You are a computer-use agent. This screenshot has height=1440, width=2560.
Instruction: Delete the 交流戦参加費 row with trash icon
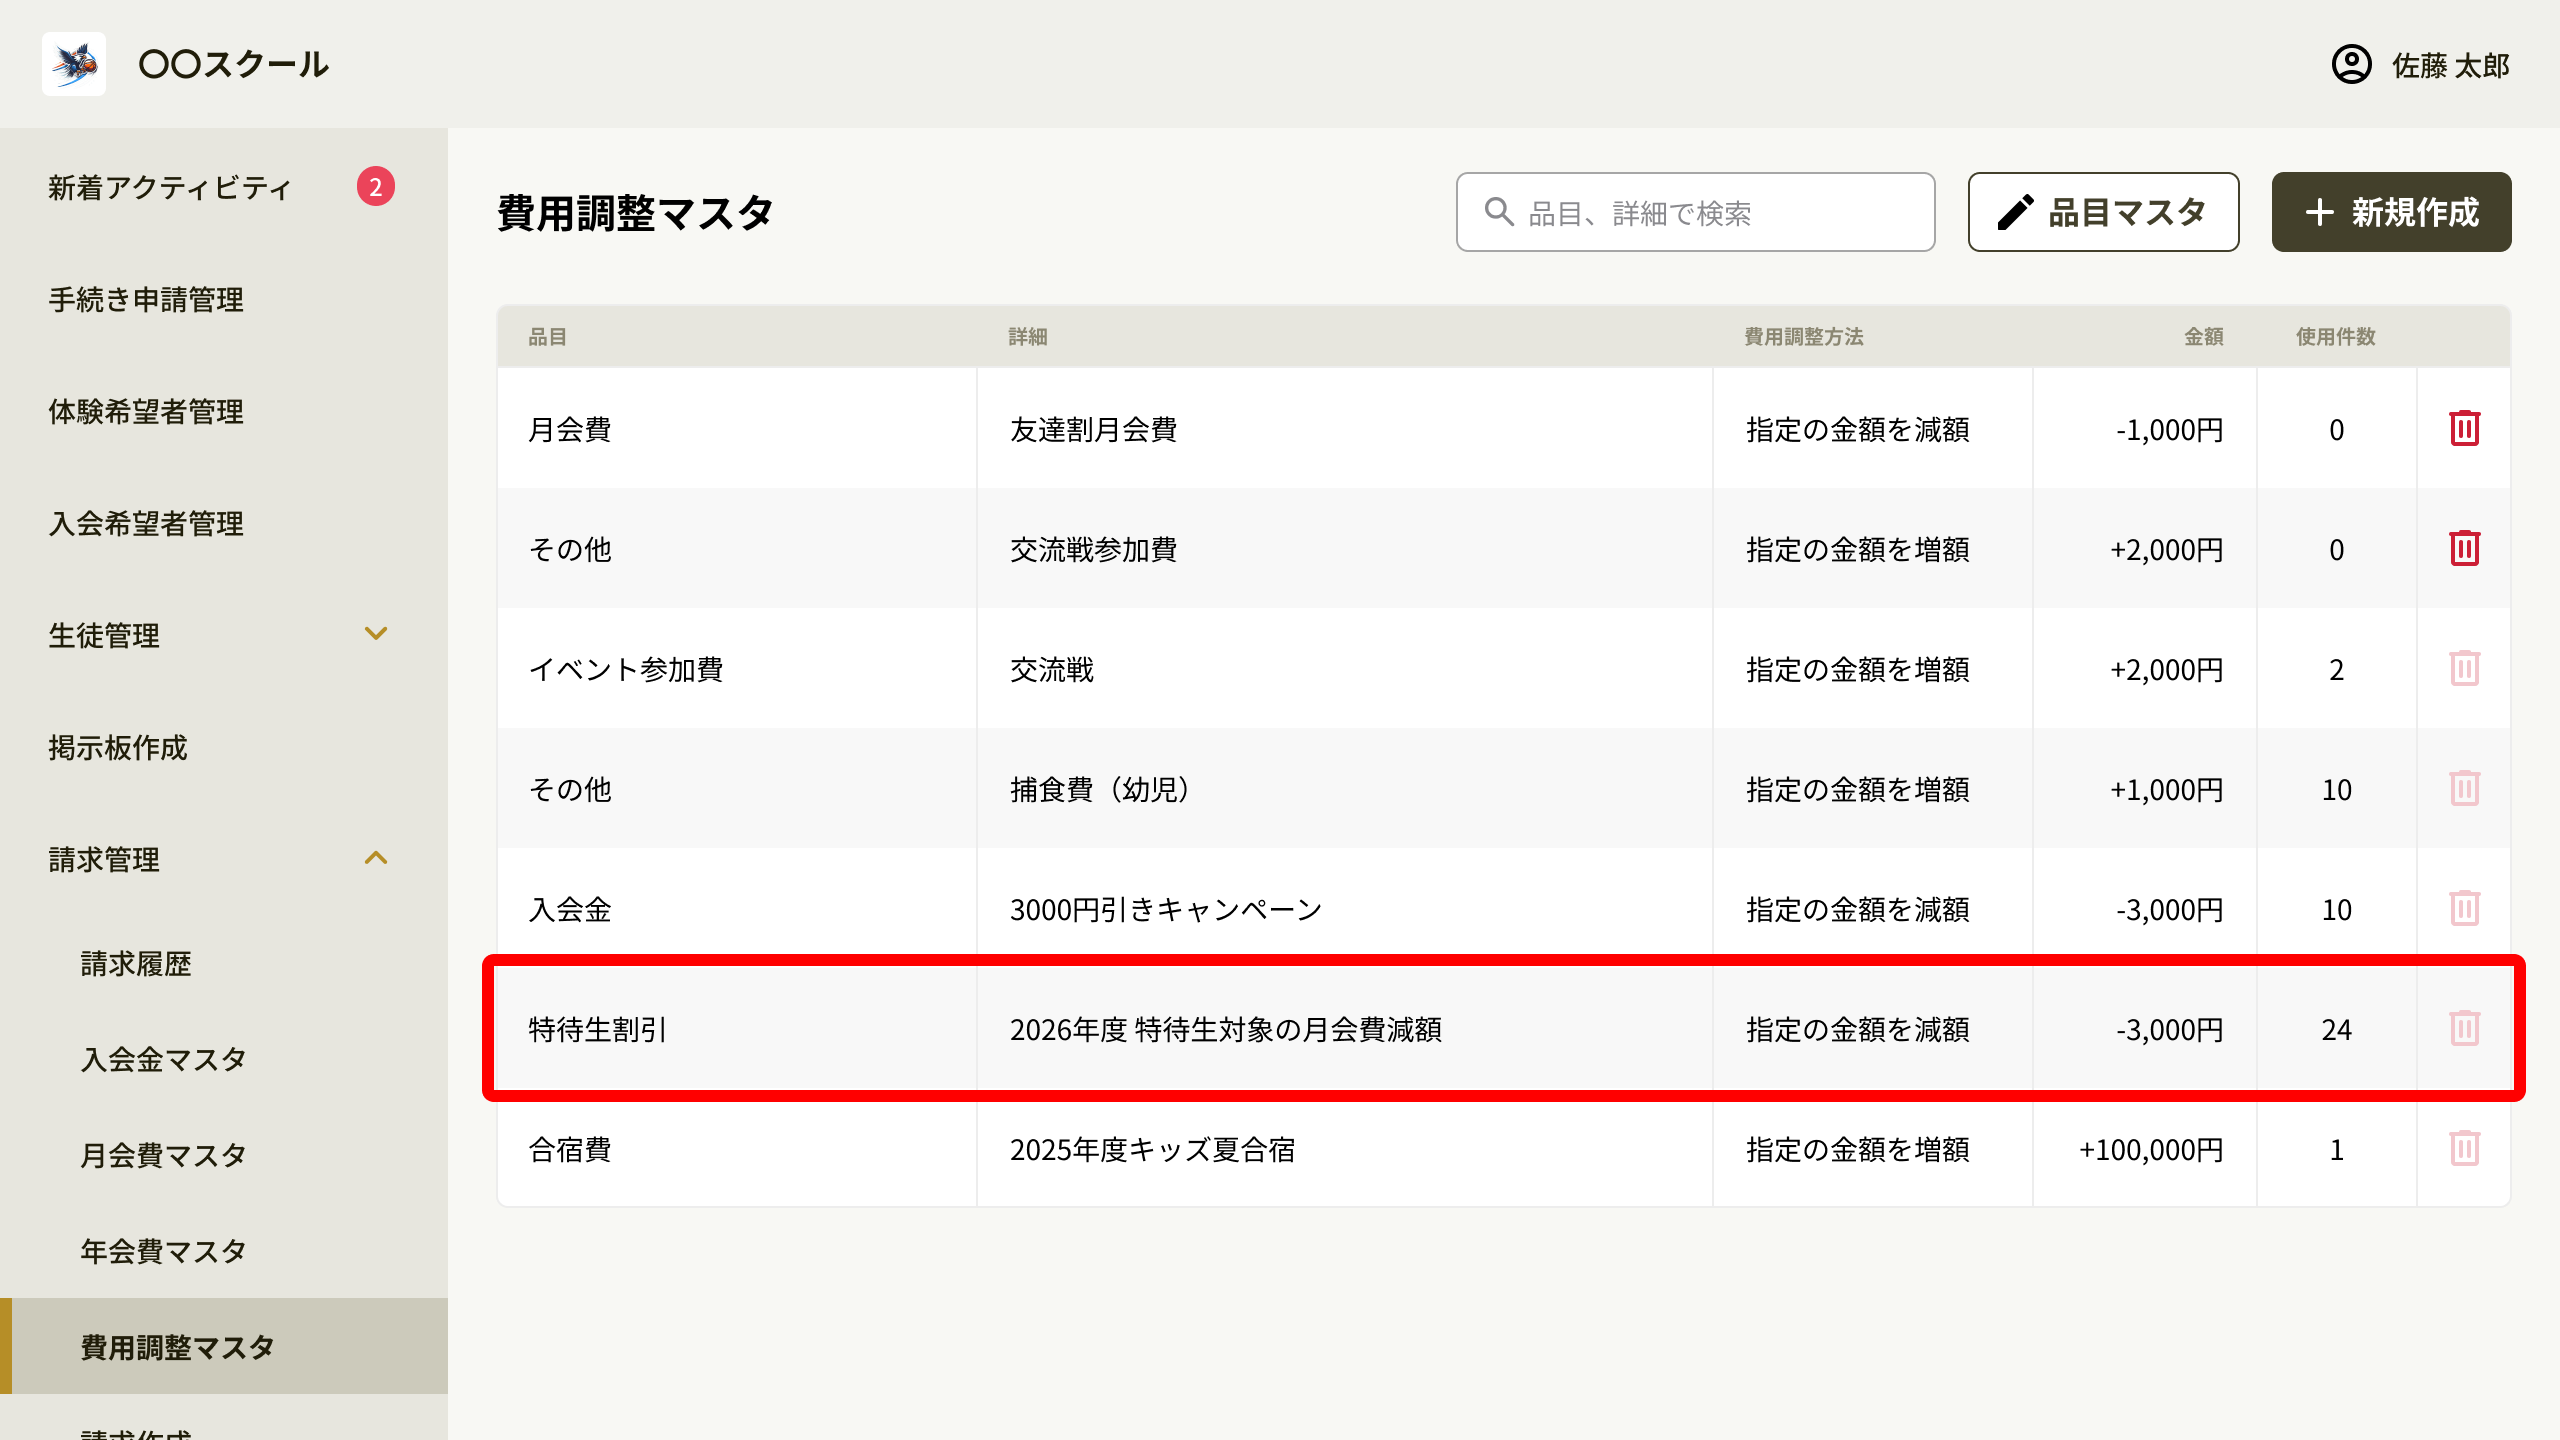tap(2464, 548)
